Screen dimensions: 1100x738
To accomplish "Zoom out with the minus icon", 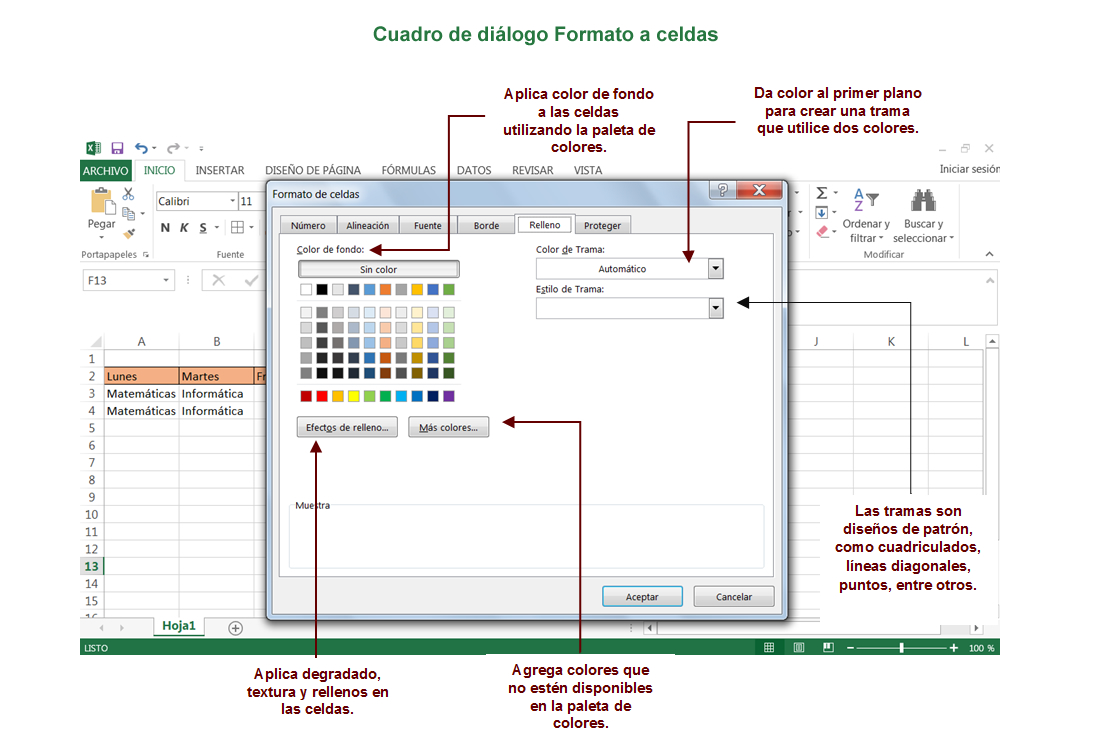I will 850,648.
